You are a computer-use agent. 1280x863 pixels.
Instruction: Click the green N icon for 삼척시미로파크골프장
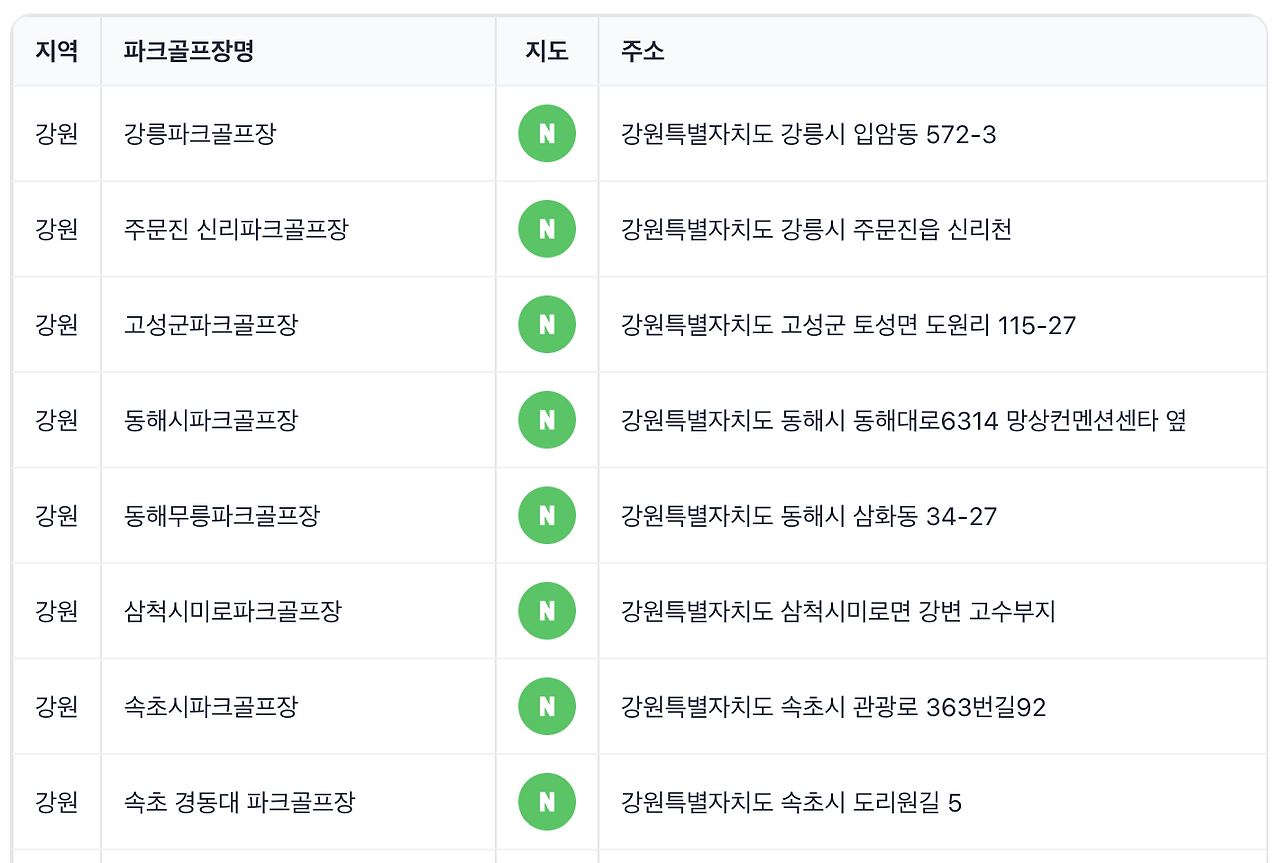pyautogui.click(x=546, y=610)
